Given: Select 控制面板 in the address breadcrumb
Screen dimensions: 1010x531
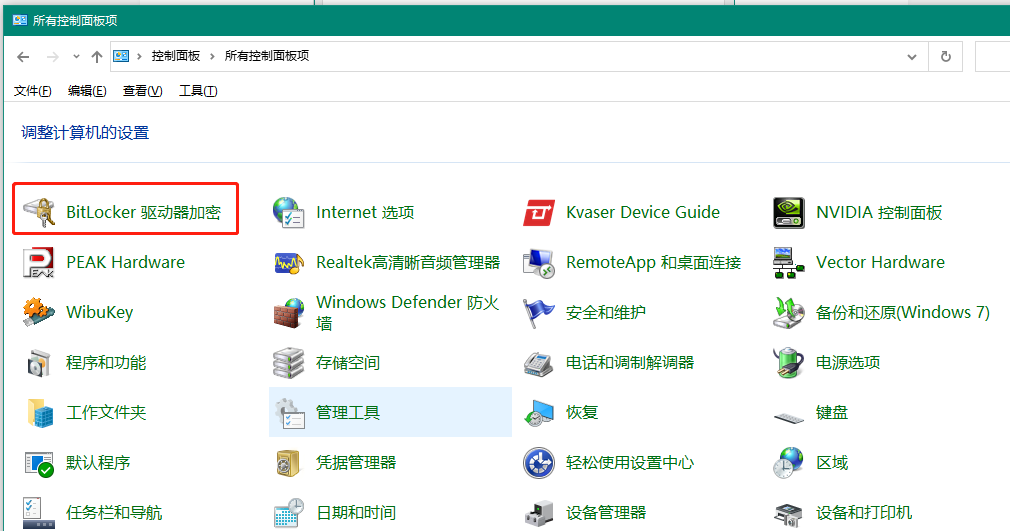Looking at the screenshot, I should click(176, 56).
